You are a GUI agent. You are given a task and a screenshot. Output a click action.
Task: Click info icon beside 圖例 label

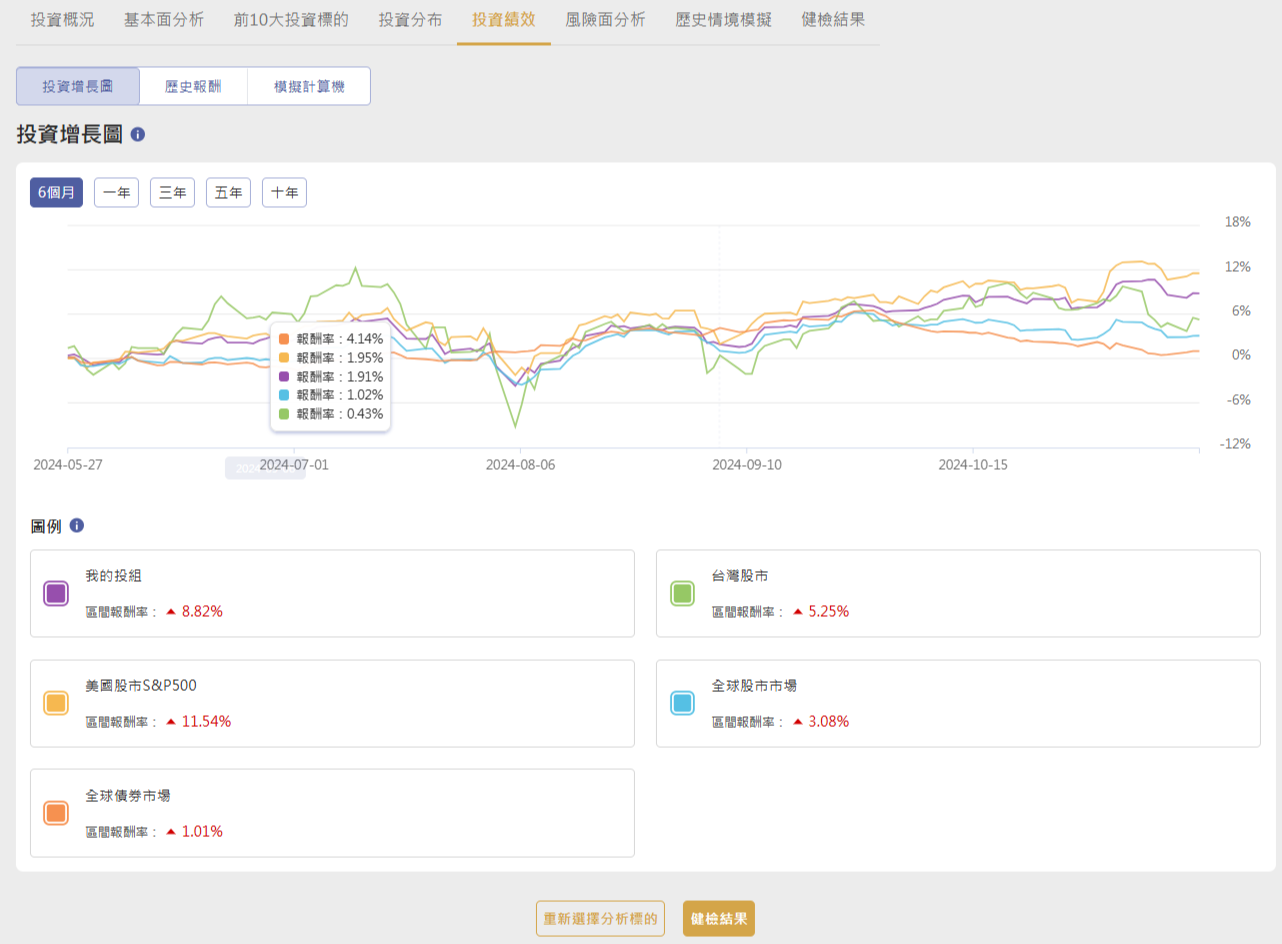click(x=77, y=525)
